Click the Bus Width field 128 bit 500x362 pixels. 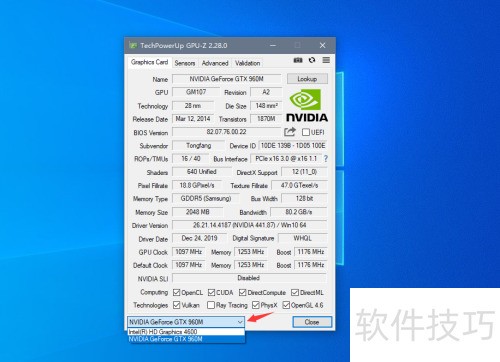point(304,199)
